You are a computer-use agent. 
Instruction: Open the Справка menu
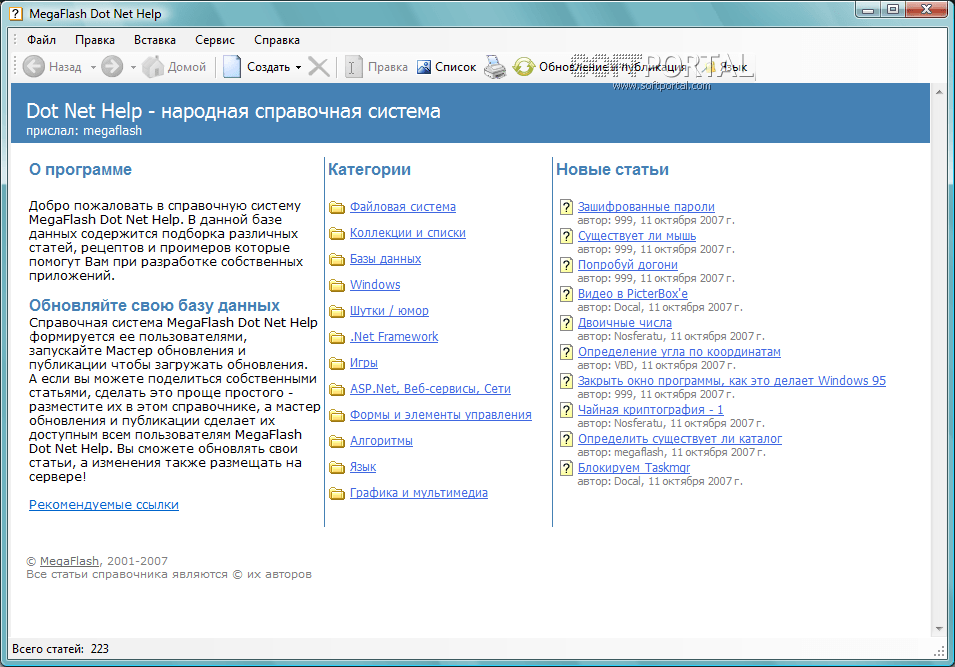[x=277, y=40]
